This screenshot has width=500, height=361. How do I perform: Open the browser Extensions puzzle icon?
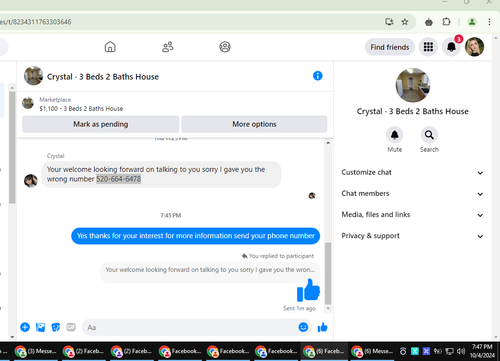pyautogui.click(x=446, y=22)
